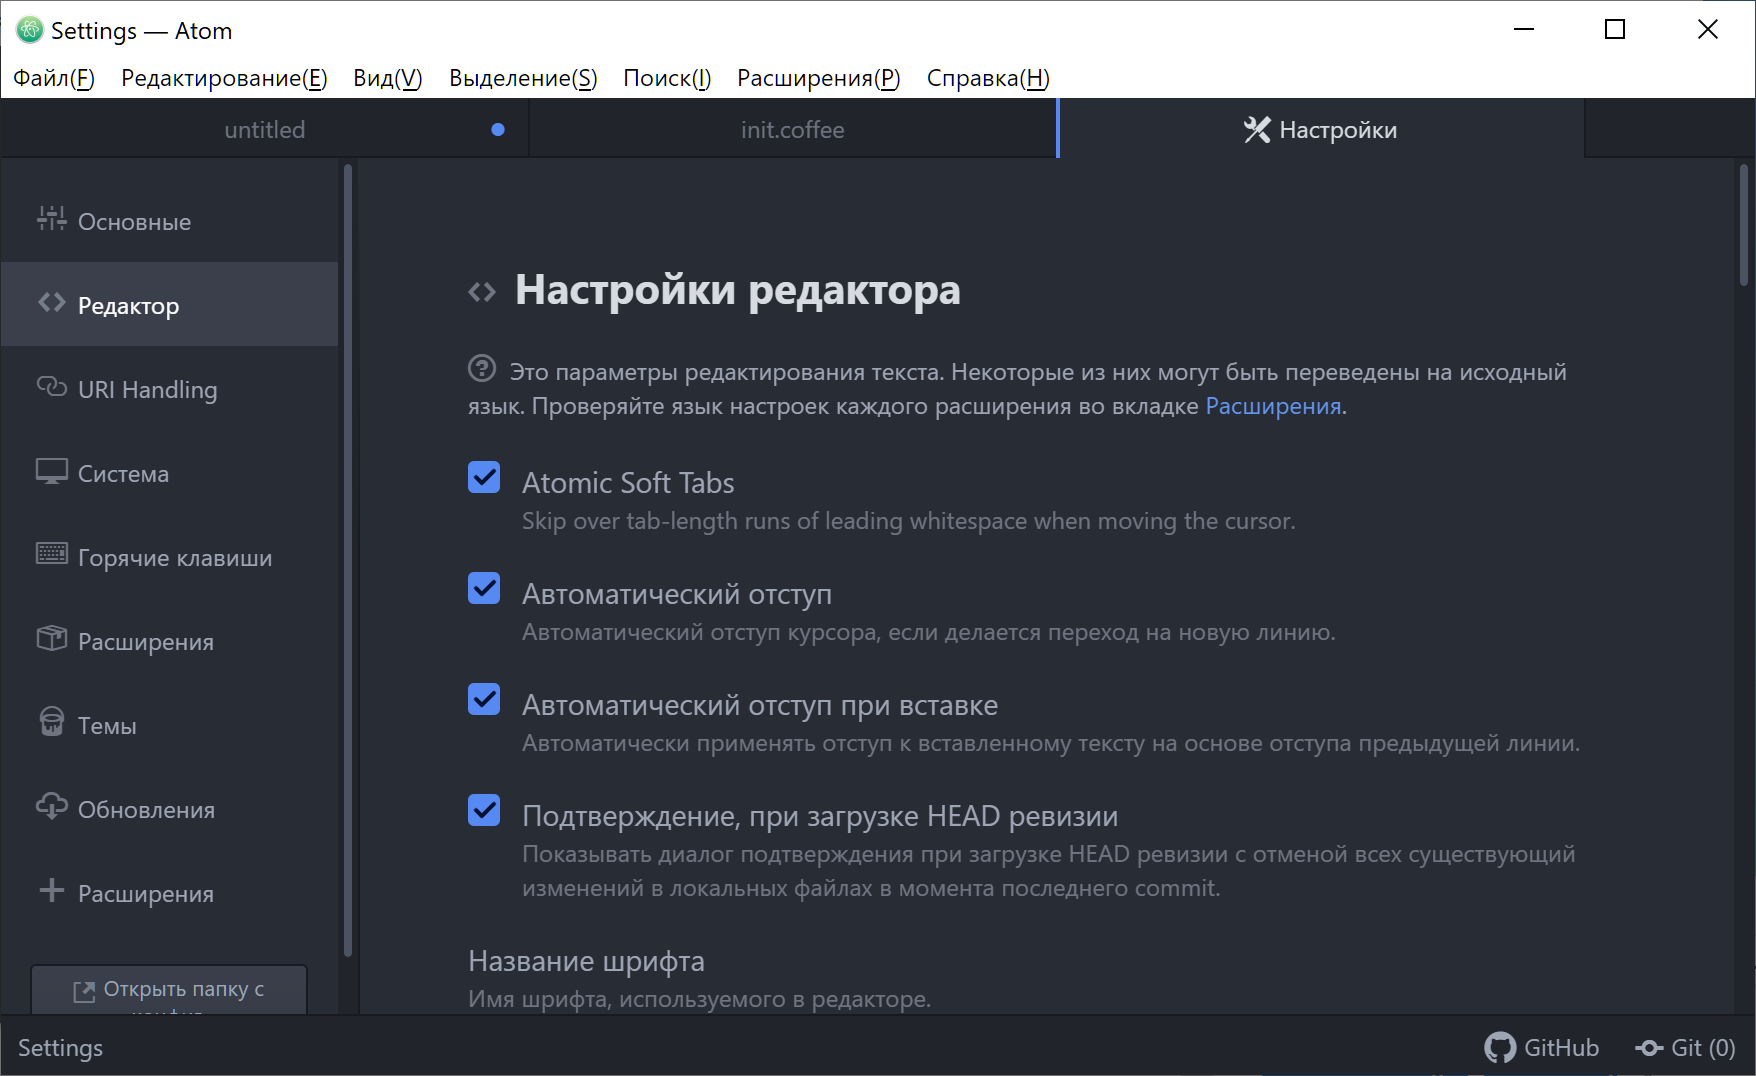Open Система settings section
This screenshot has height=1076, width=1756.
tap(170, 473)
